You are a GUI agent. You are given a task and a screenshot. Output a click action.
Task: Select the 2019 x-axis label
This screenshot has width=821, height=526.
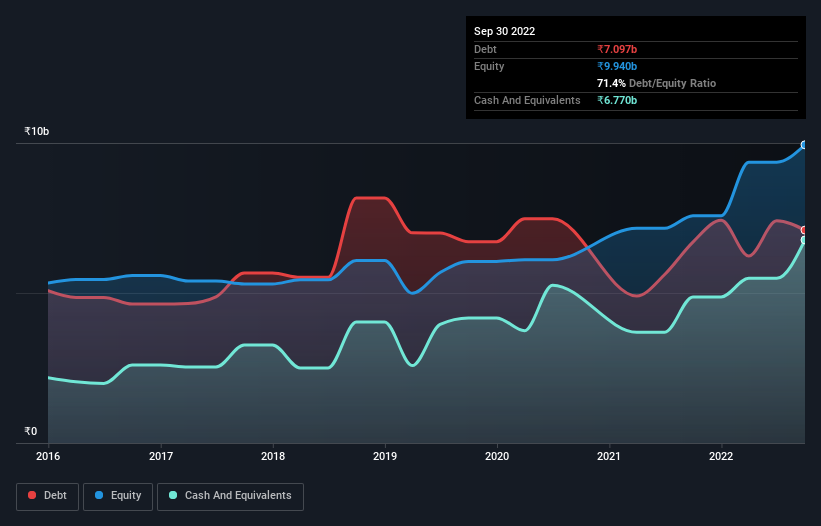coord(385,456)
